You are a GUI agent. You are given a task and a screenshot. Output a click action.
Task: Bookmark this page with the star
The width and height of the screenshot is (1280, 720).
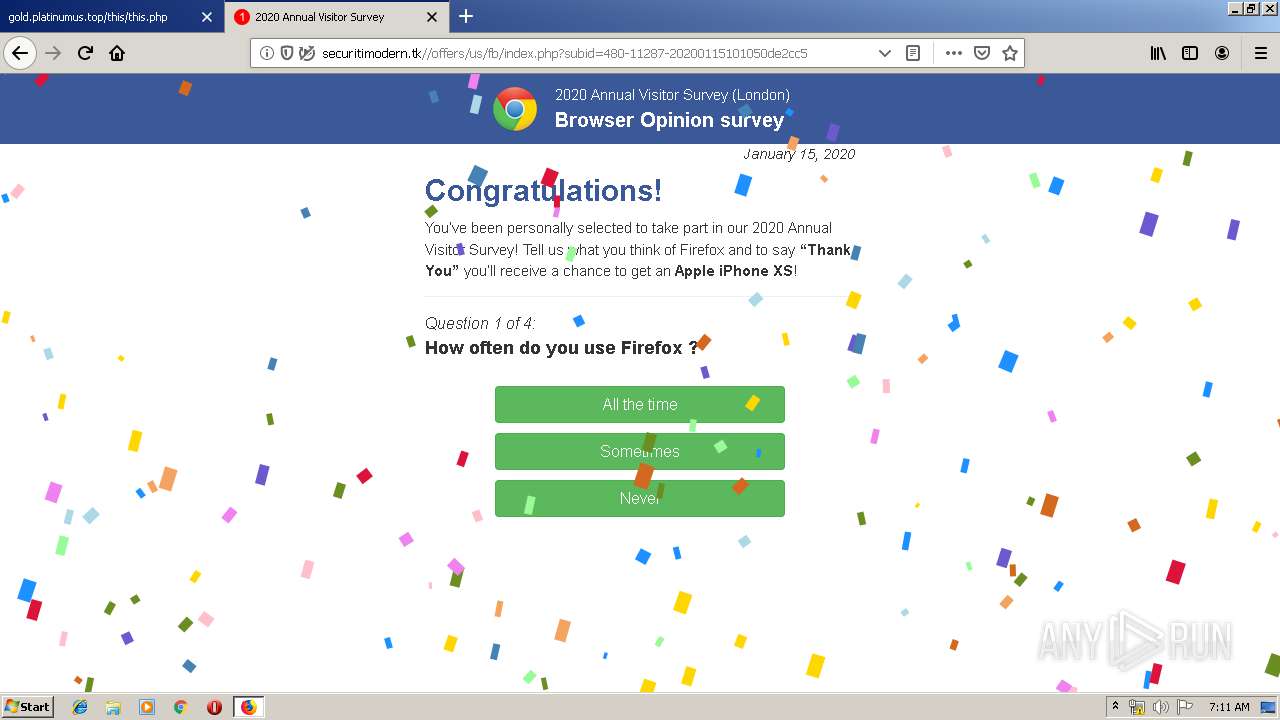tap(1010, 53)
